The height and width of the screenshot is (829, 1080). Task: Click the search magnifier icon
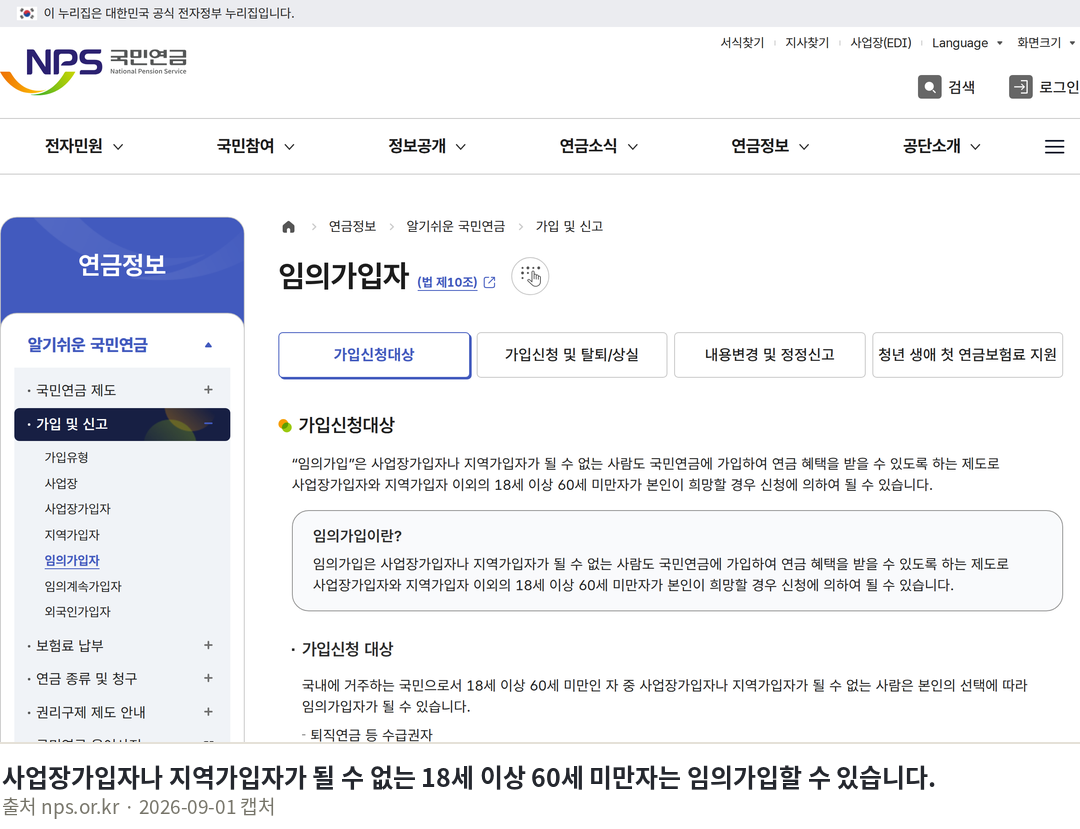pos(929,87)
